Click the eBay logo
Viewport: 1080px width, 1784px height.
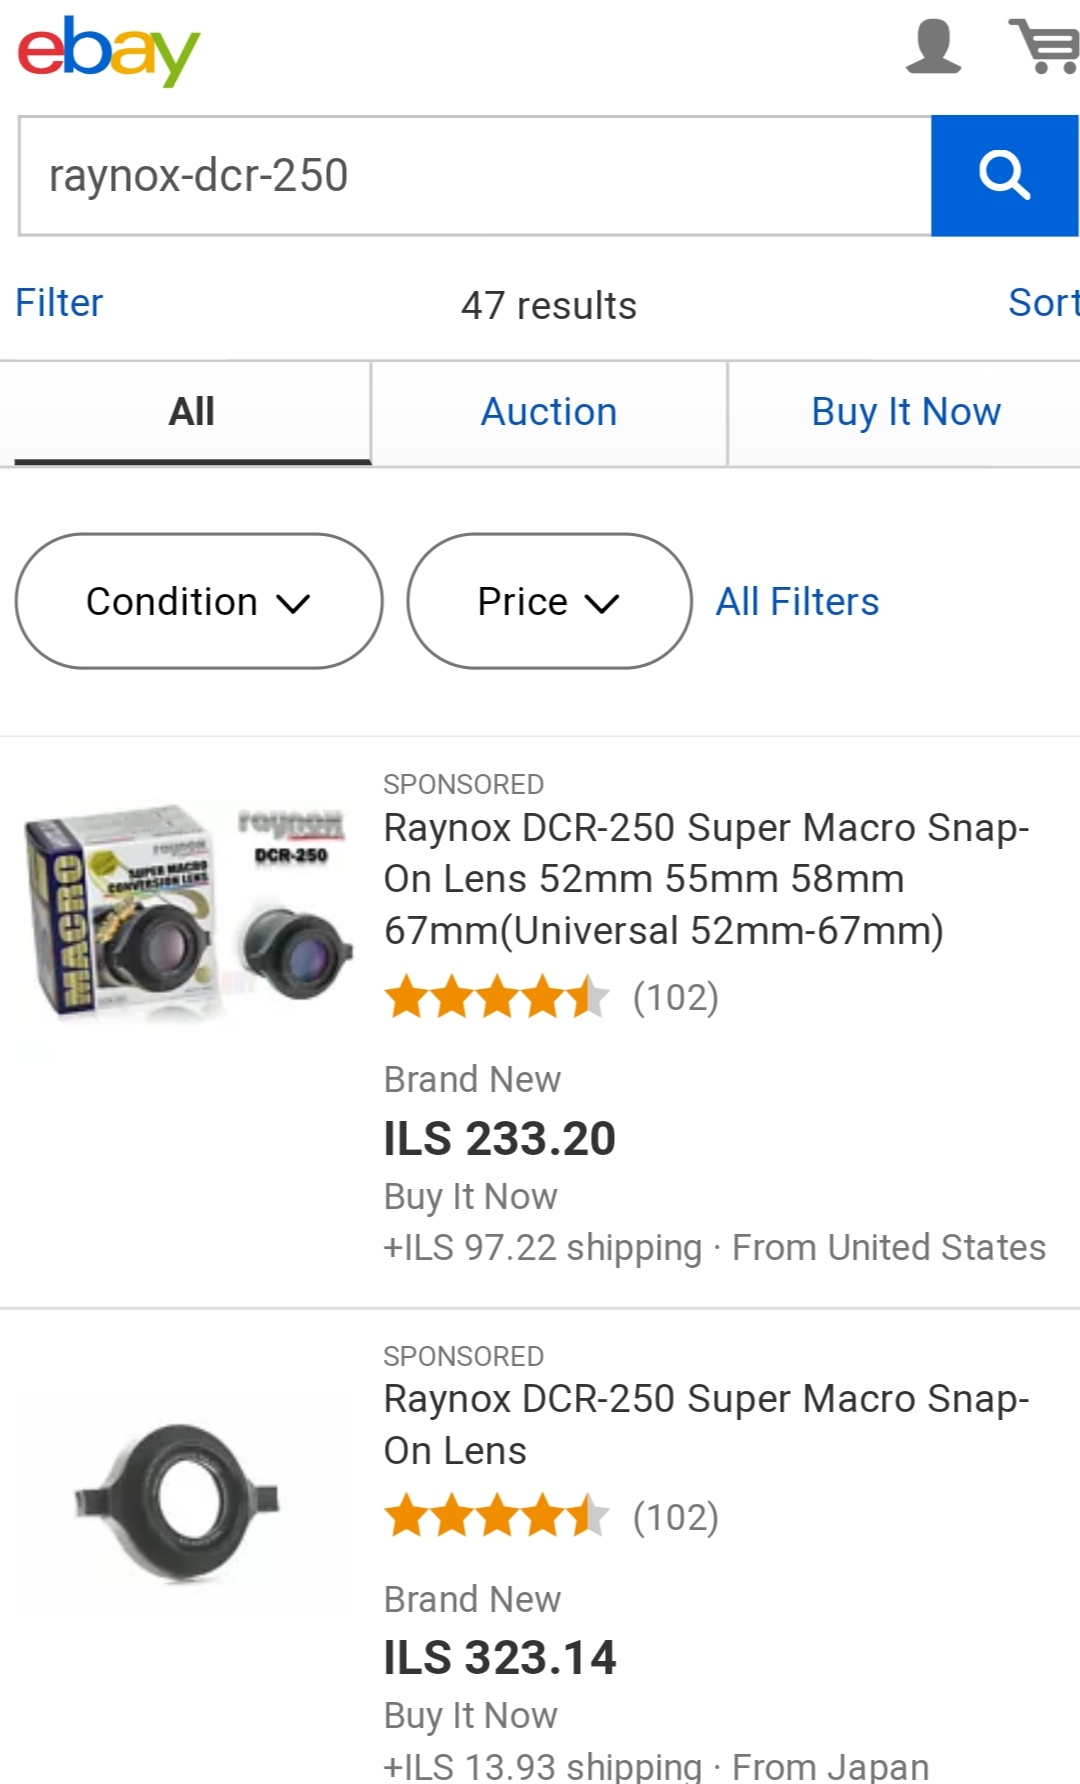[x=108, y=50]
